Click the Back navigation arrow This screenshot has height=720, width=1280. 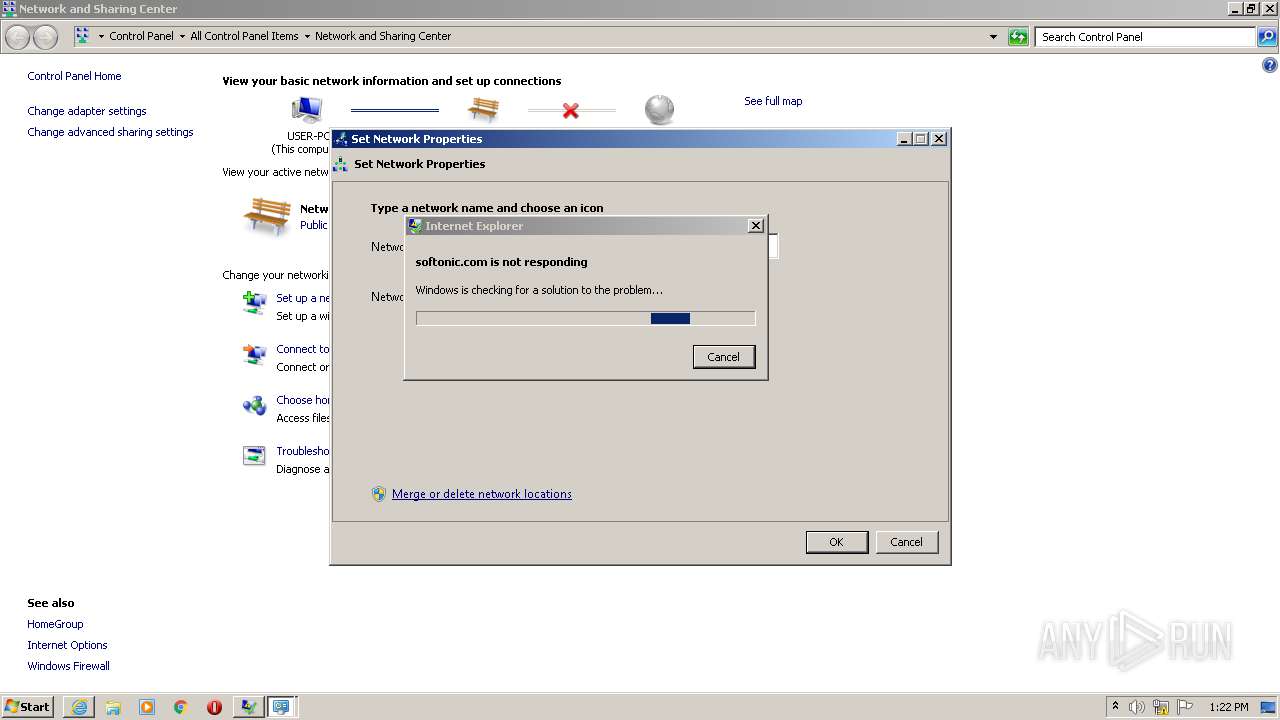(17, 37)
